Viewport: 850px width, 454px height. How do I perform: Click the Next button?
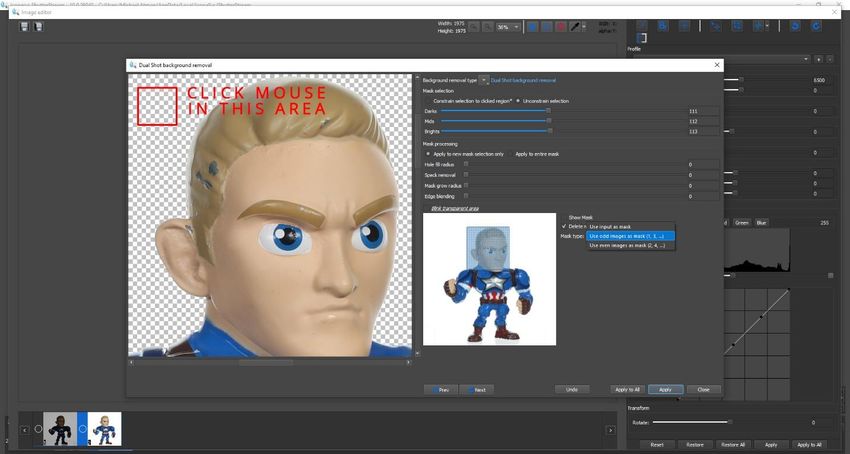tap(476, 389)
